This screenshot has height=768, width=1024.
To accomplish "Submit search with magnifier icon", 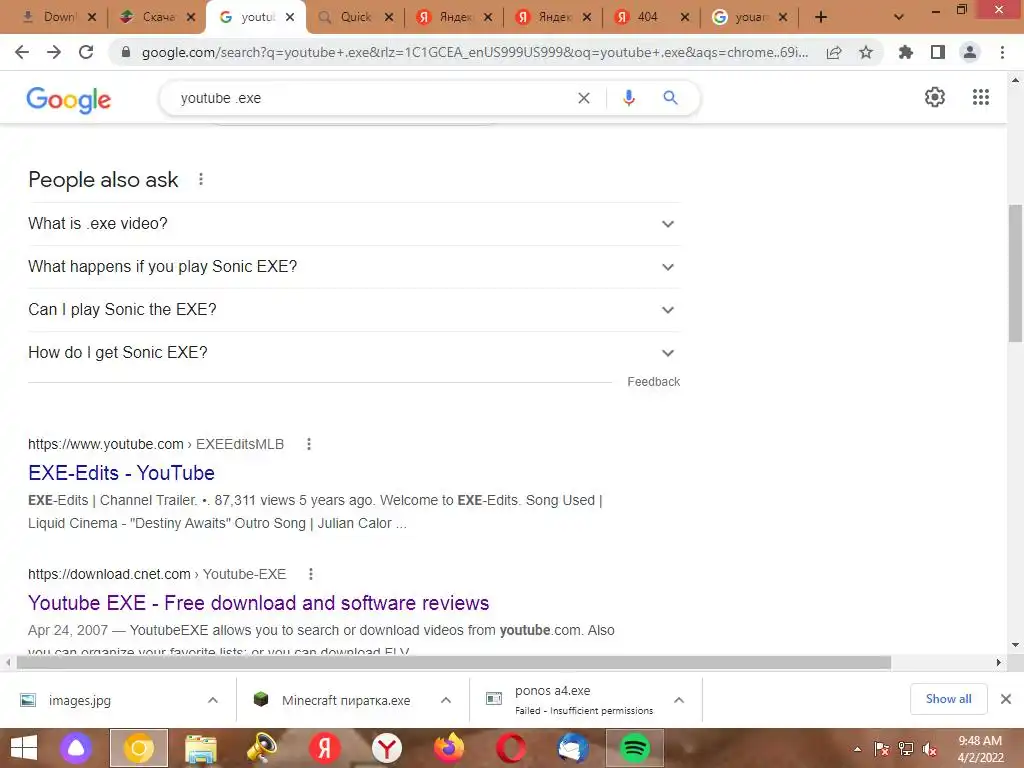I will coord(670,98).
